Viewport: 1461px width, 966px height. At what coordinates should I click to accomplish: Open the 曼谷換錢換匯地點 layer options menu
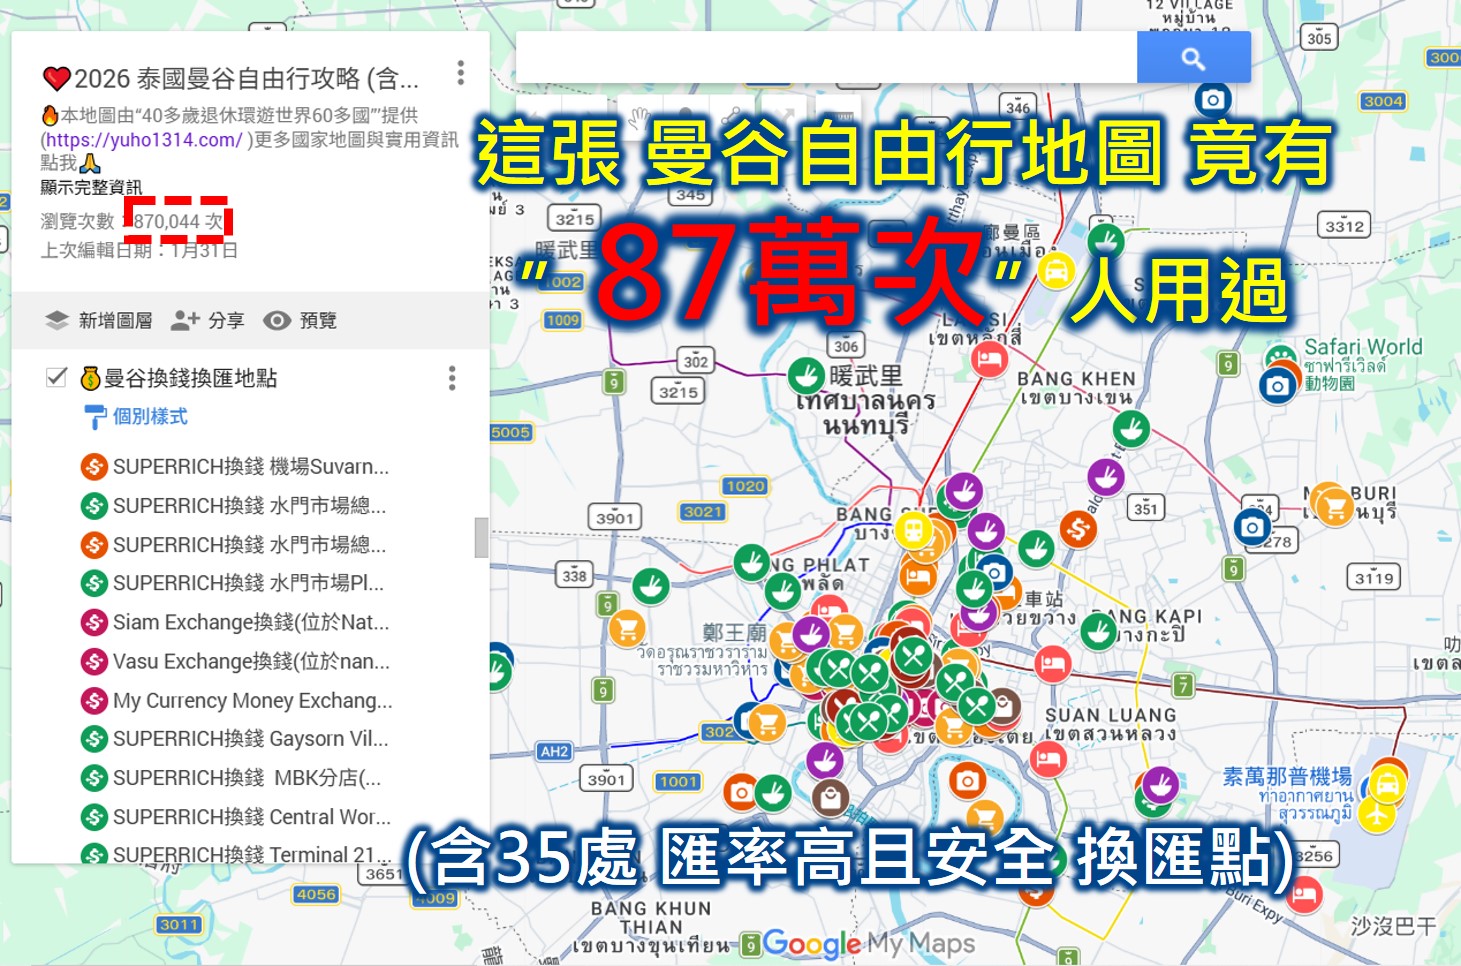452,378
